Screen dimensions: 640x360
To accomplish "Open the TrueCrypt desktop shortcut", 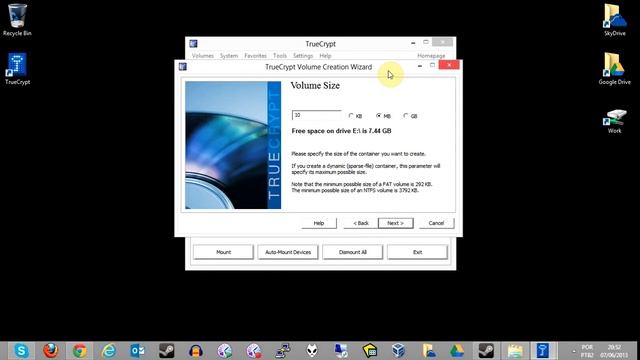I will click(17, 69).
